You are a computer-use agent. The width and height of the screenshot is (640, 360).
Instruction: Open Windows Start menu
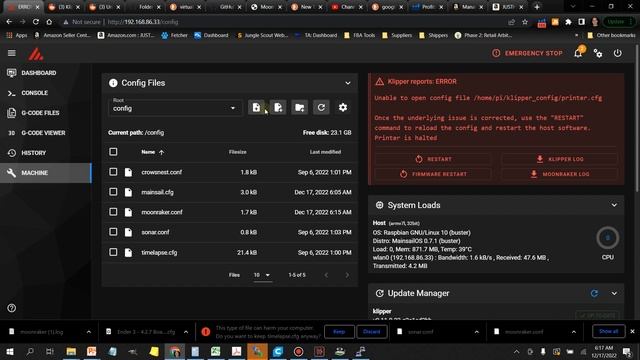pyautogui.click(x=10, y=351)
